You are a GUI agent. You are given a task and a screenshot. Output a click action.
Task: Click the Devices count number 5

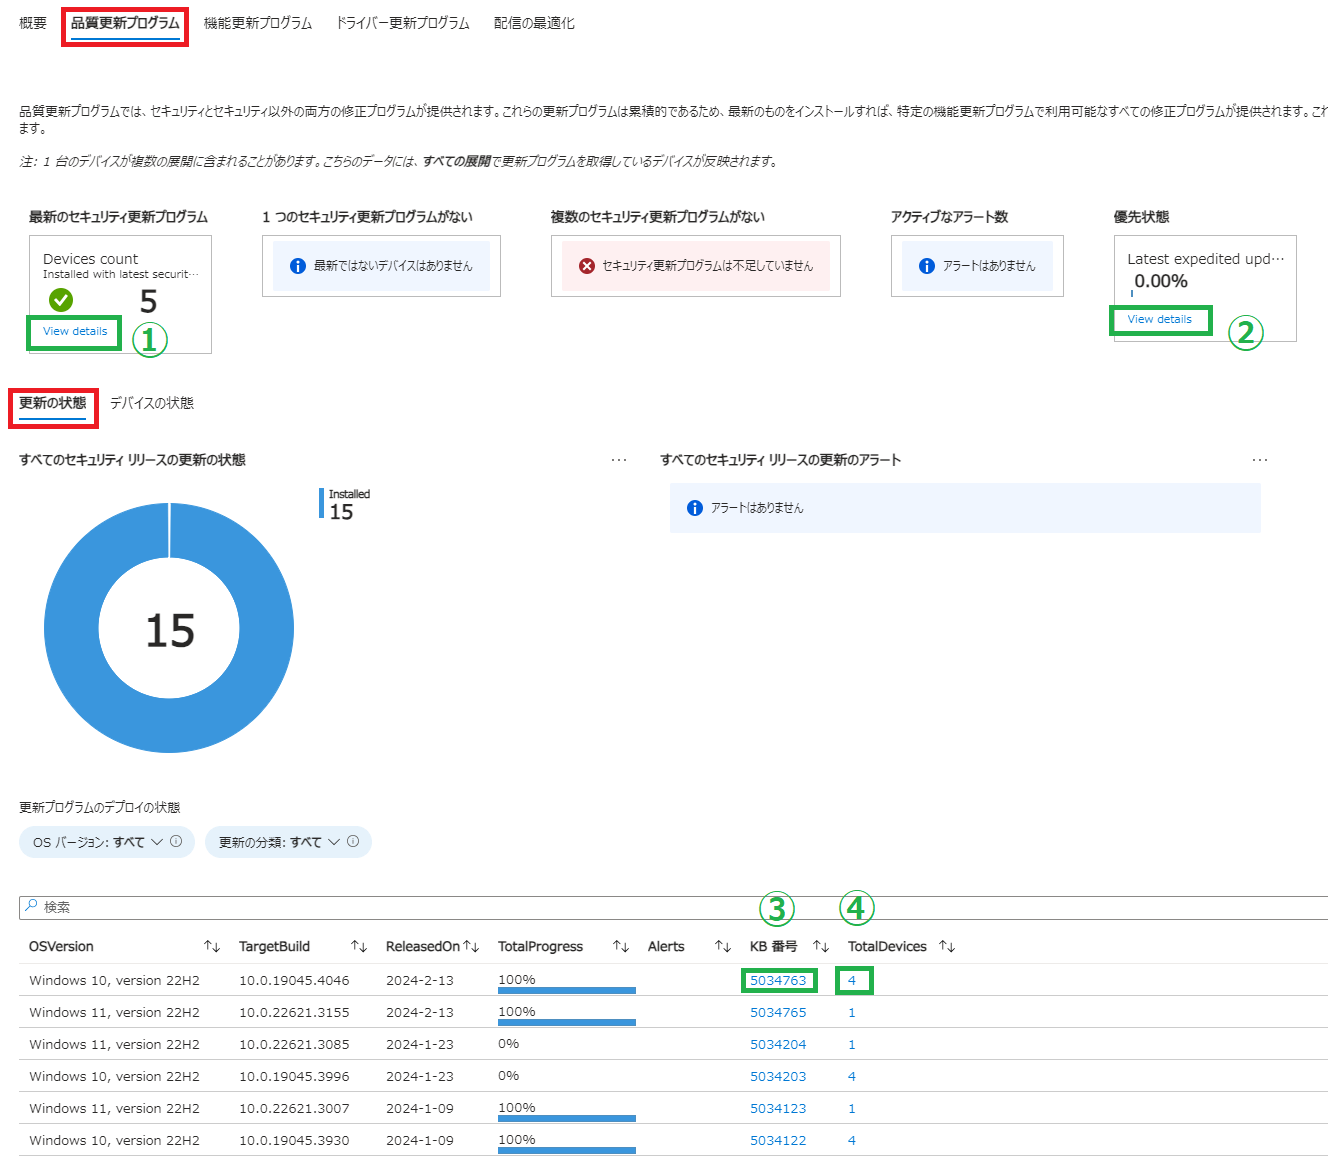pyautogui.click(x=148, y=301)
